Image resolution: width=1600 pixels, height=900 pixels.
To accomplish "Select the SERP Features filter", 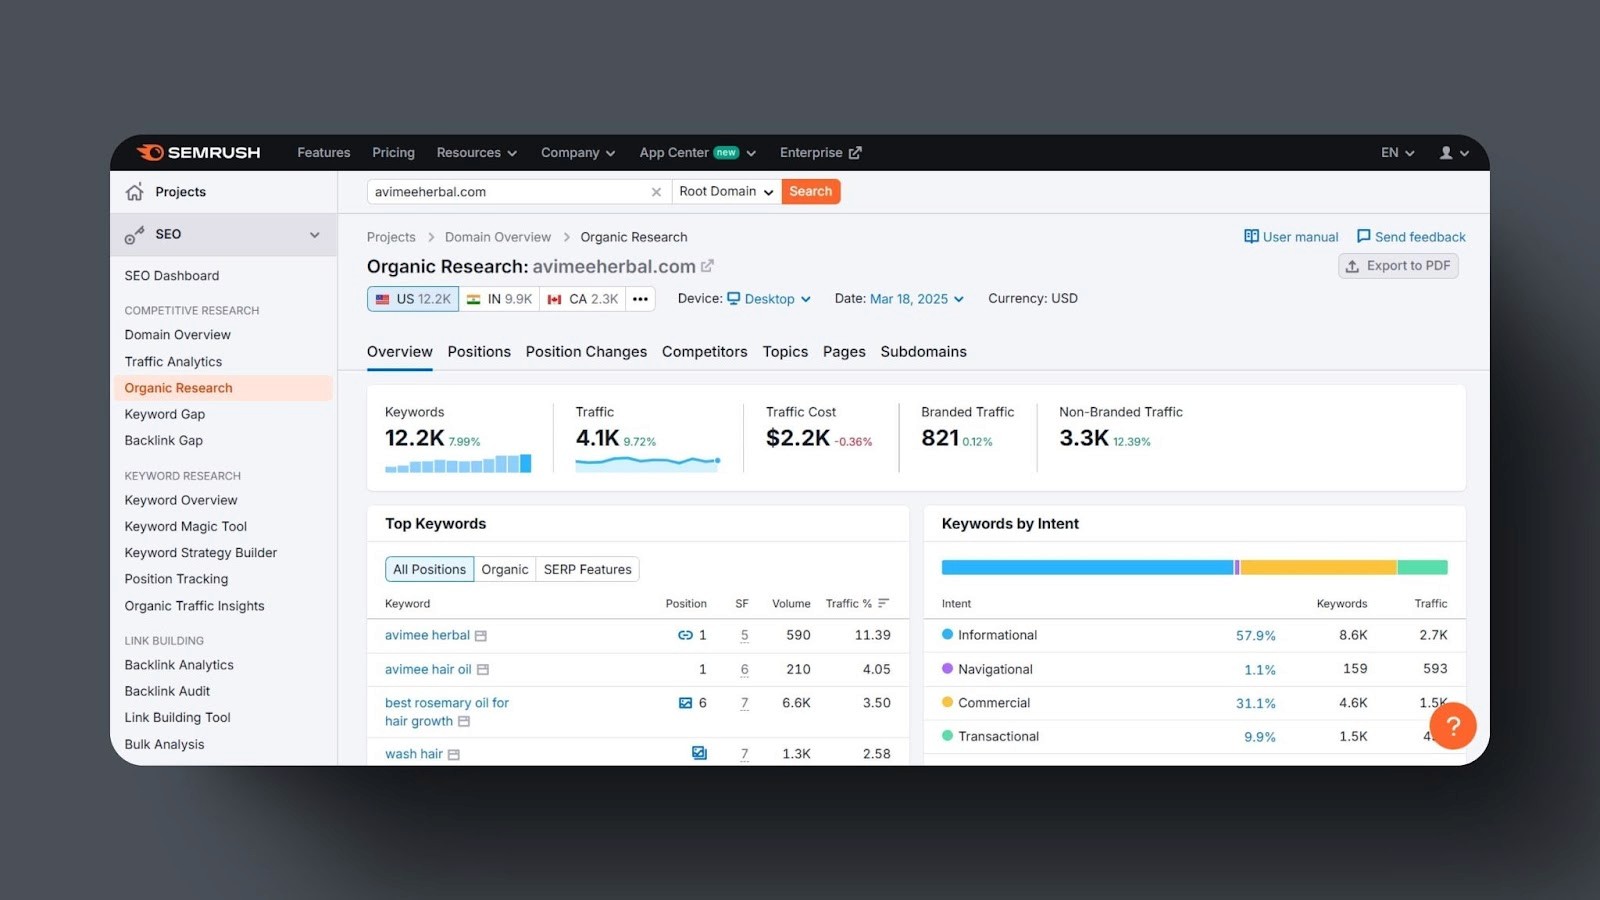I will 588,569.
